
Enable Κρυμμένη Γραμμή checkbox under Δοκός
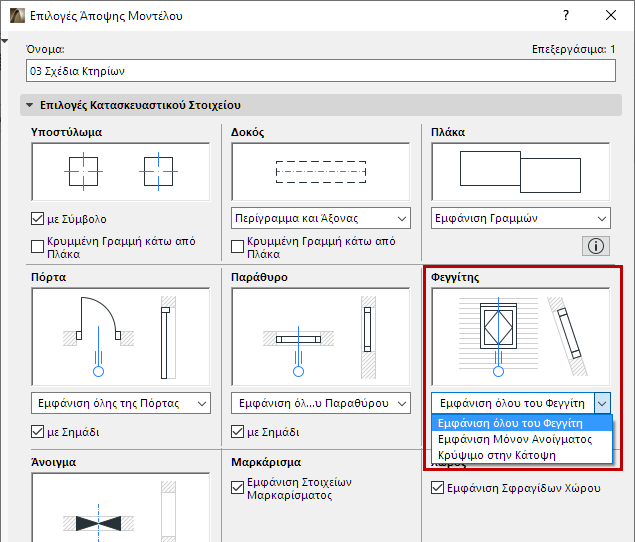(x=237, y=246)
